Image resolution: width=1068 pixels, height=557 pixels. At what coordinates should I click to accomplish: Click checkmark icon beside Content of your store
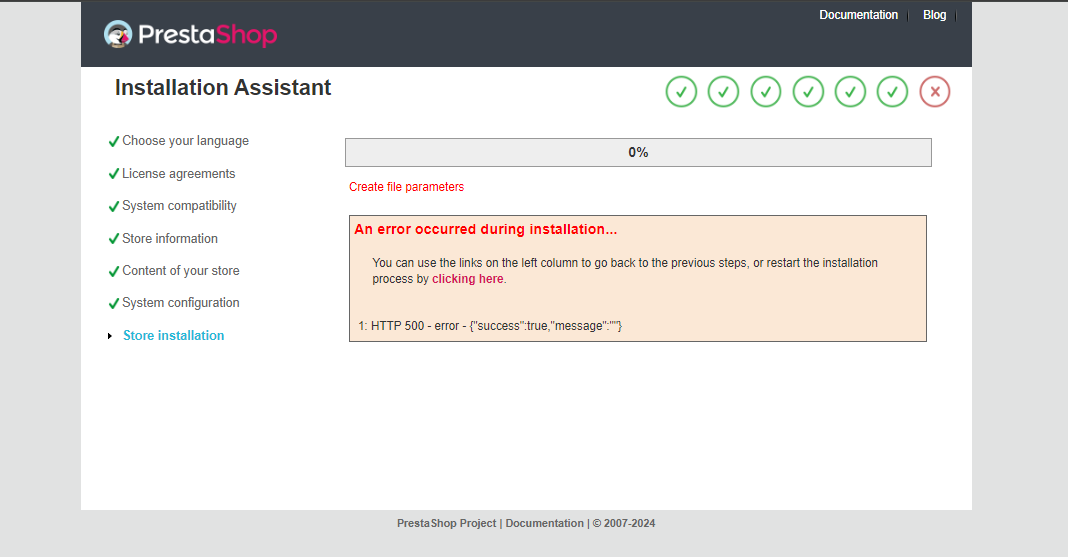[x=114, y=272]
